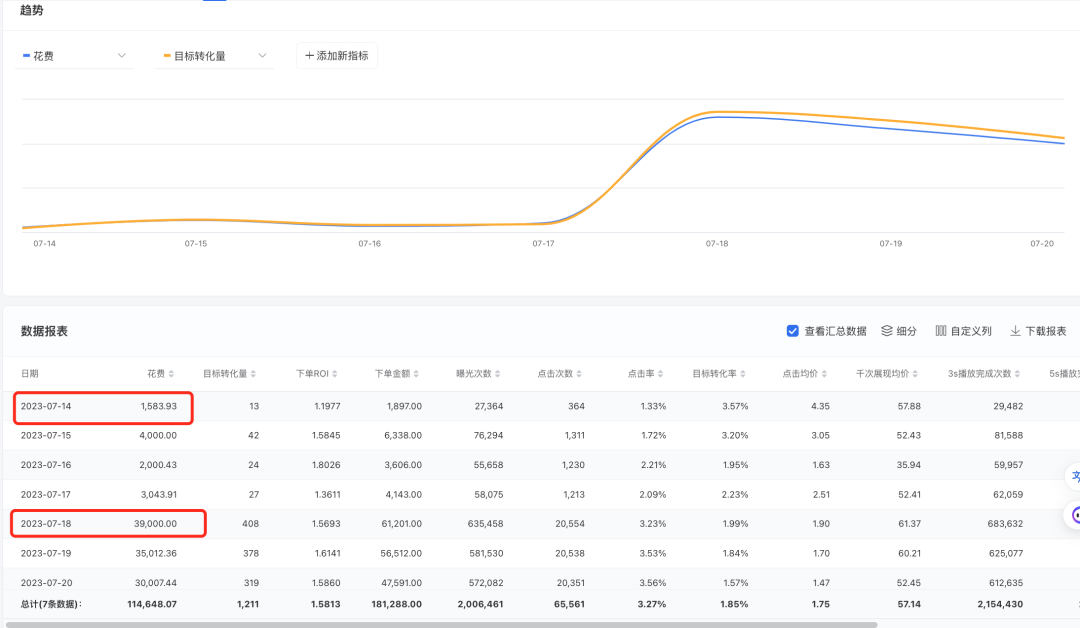Click the horizontal scrollbar under the table

point(440,624)
